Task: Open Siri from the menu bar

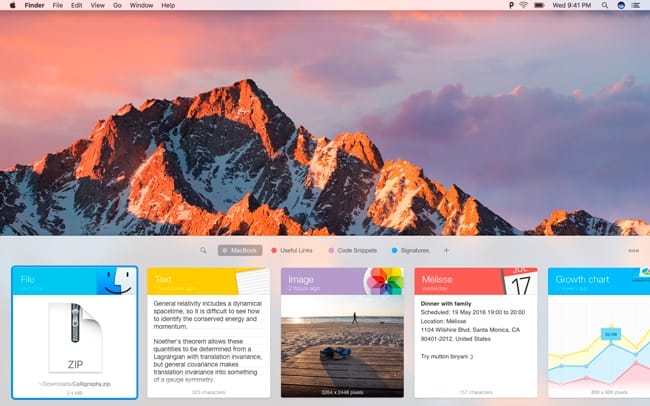Action: (x=620, y=6)
